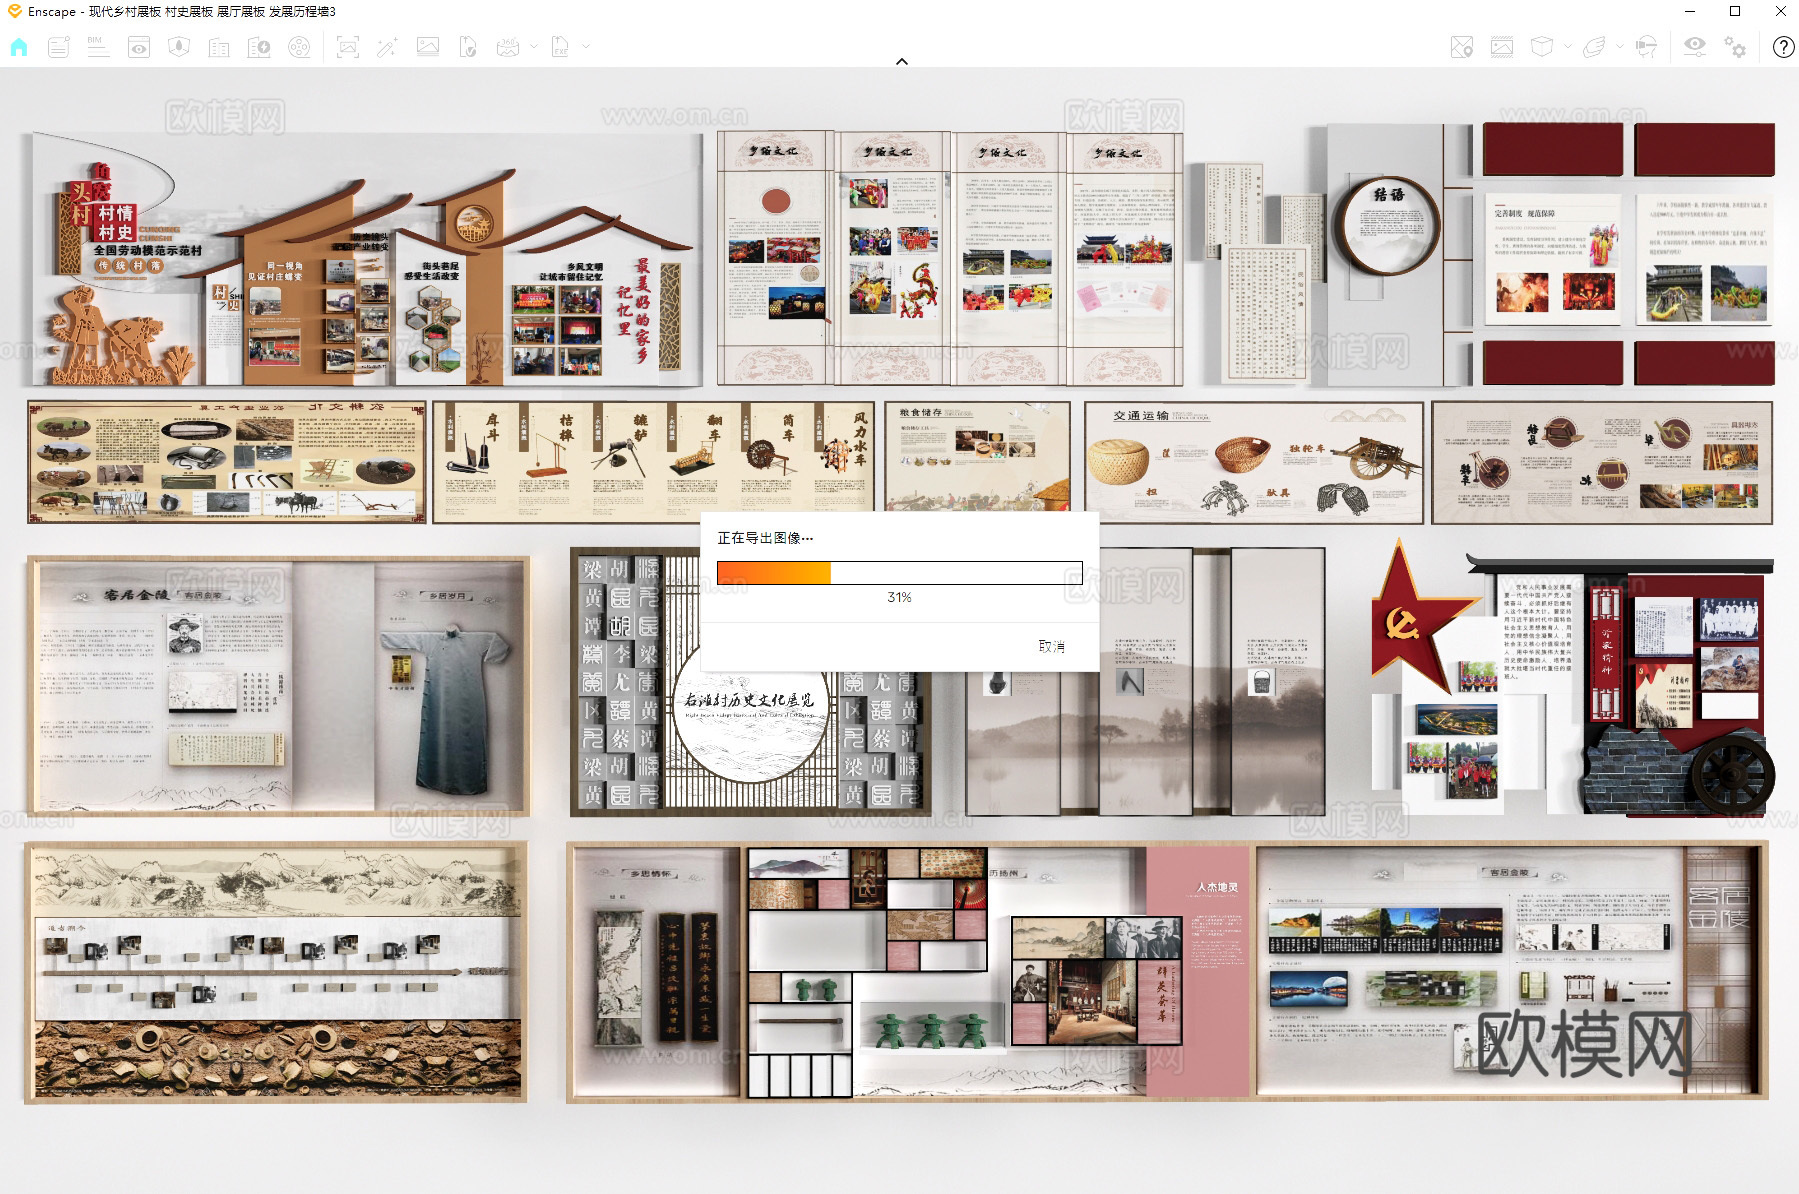Viewport: 1799px width, 1194px height.
Task: Click the Home icon in the toolbar
Action: tap(19, 47)
